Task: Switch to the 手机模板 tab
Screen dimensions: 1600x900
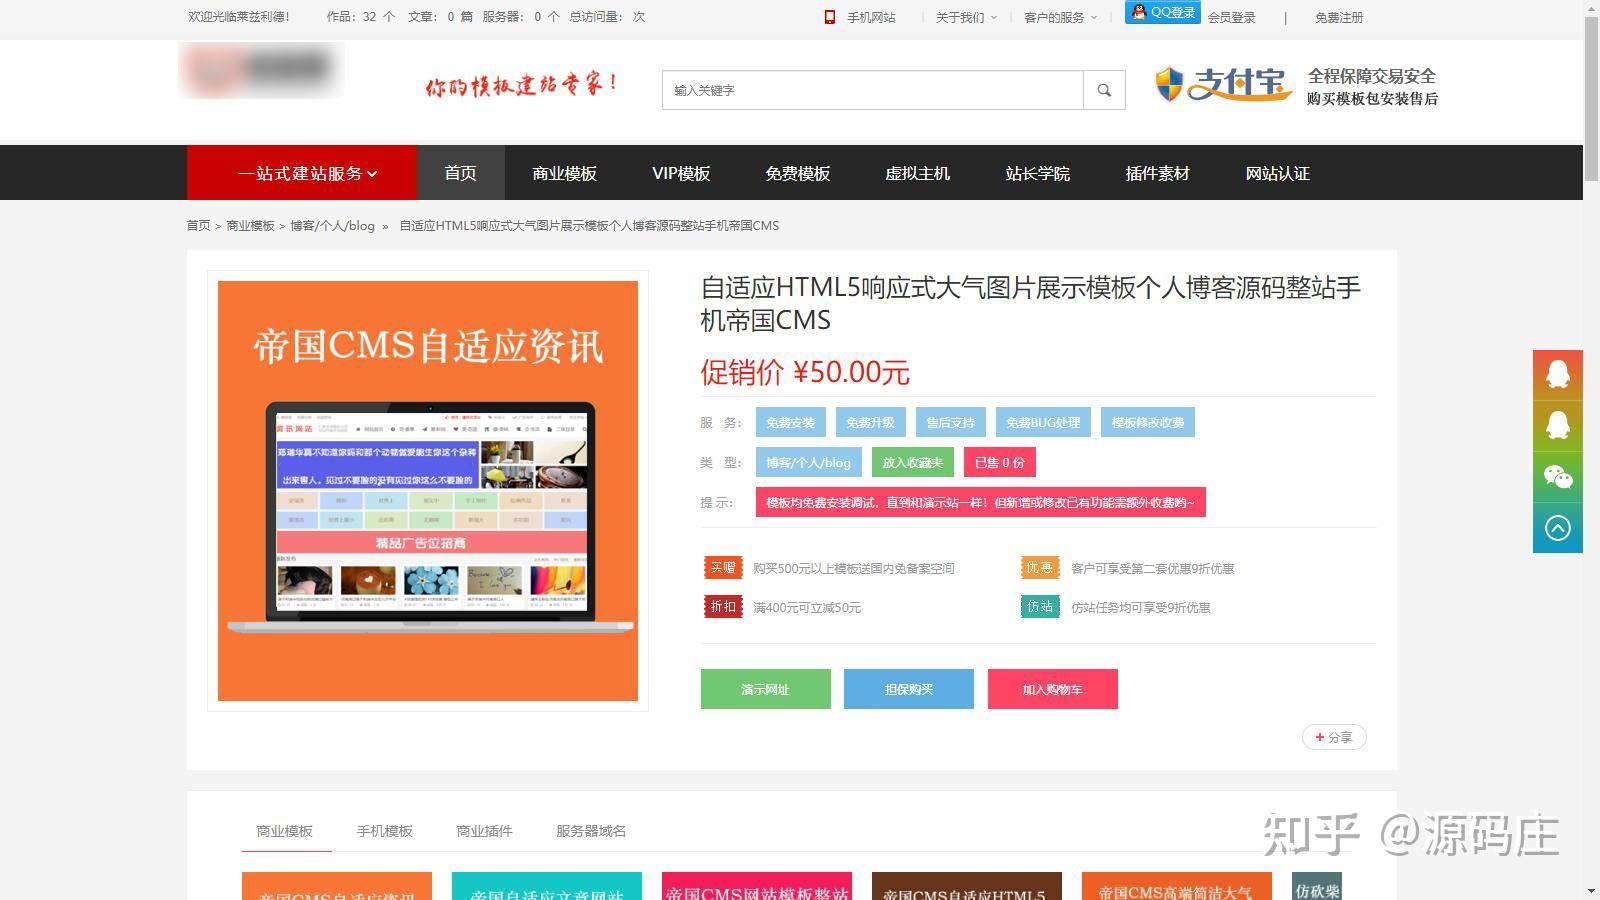Action: (385, 830)
